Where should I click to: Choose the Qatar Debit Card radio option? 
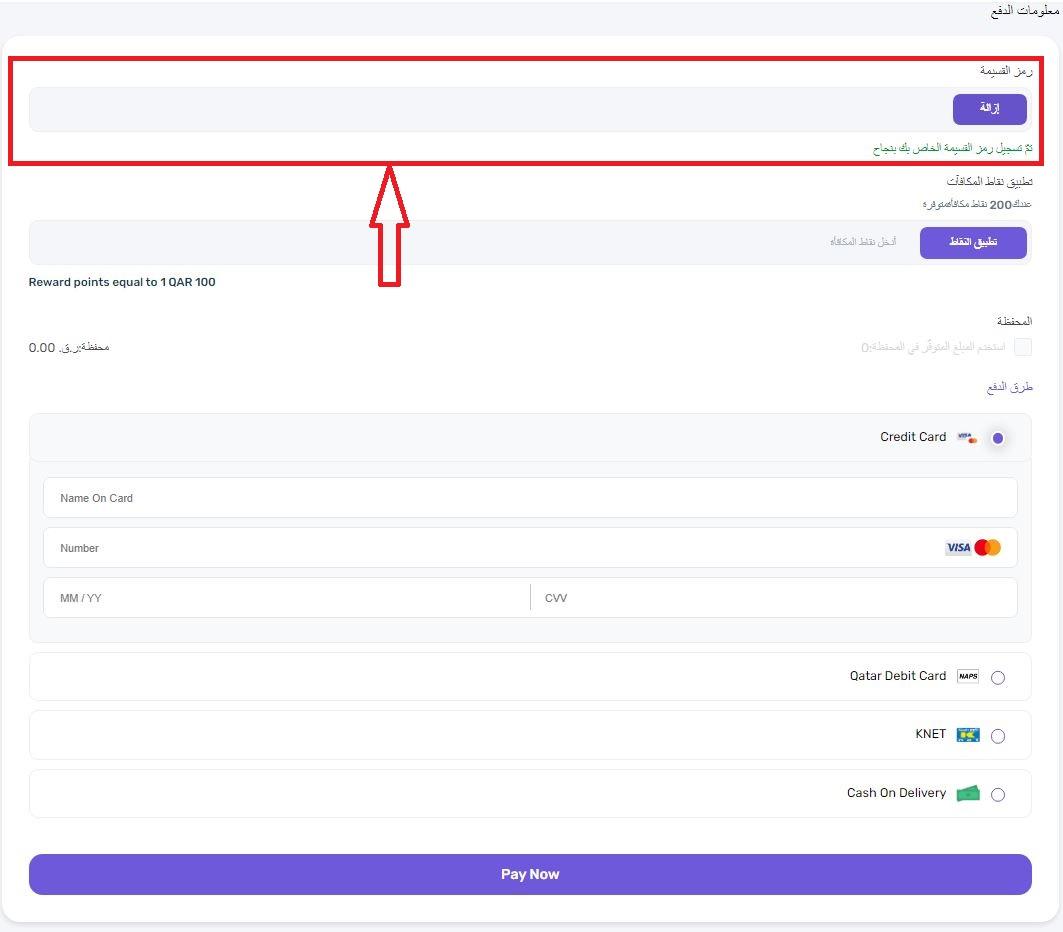tap(998, 678)
